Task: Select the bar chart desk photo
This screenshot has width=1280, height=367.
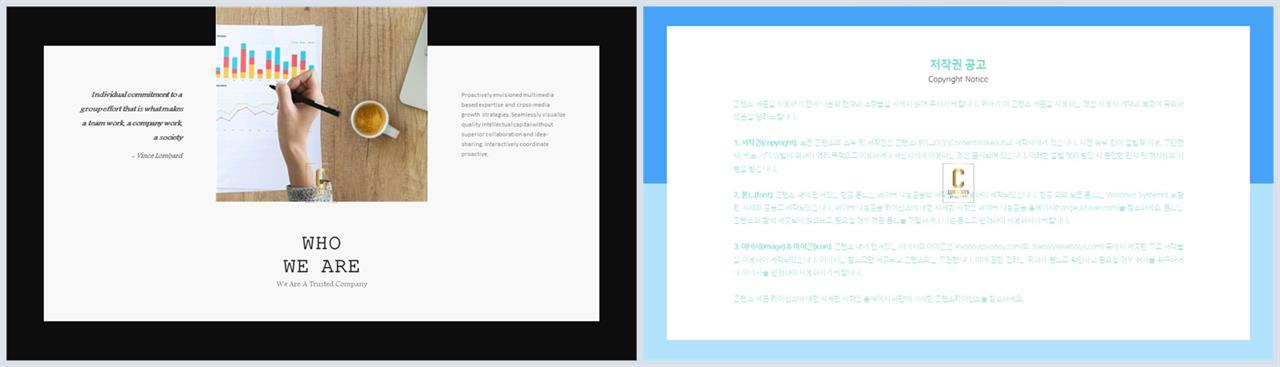Action: tap(321, 104)
